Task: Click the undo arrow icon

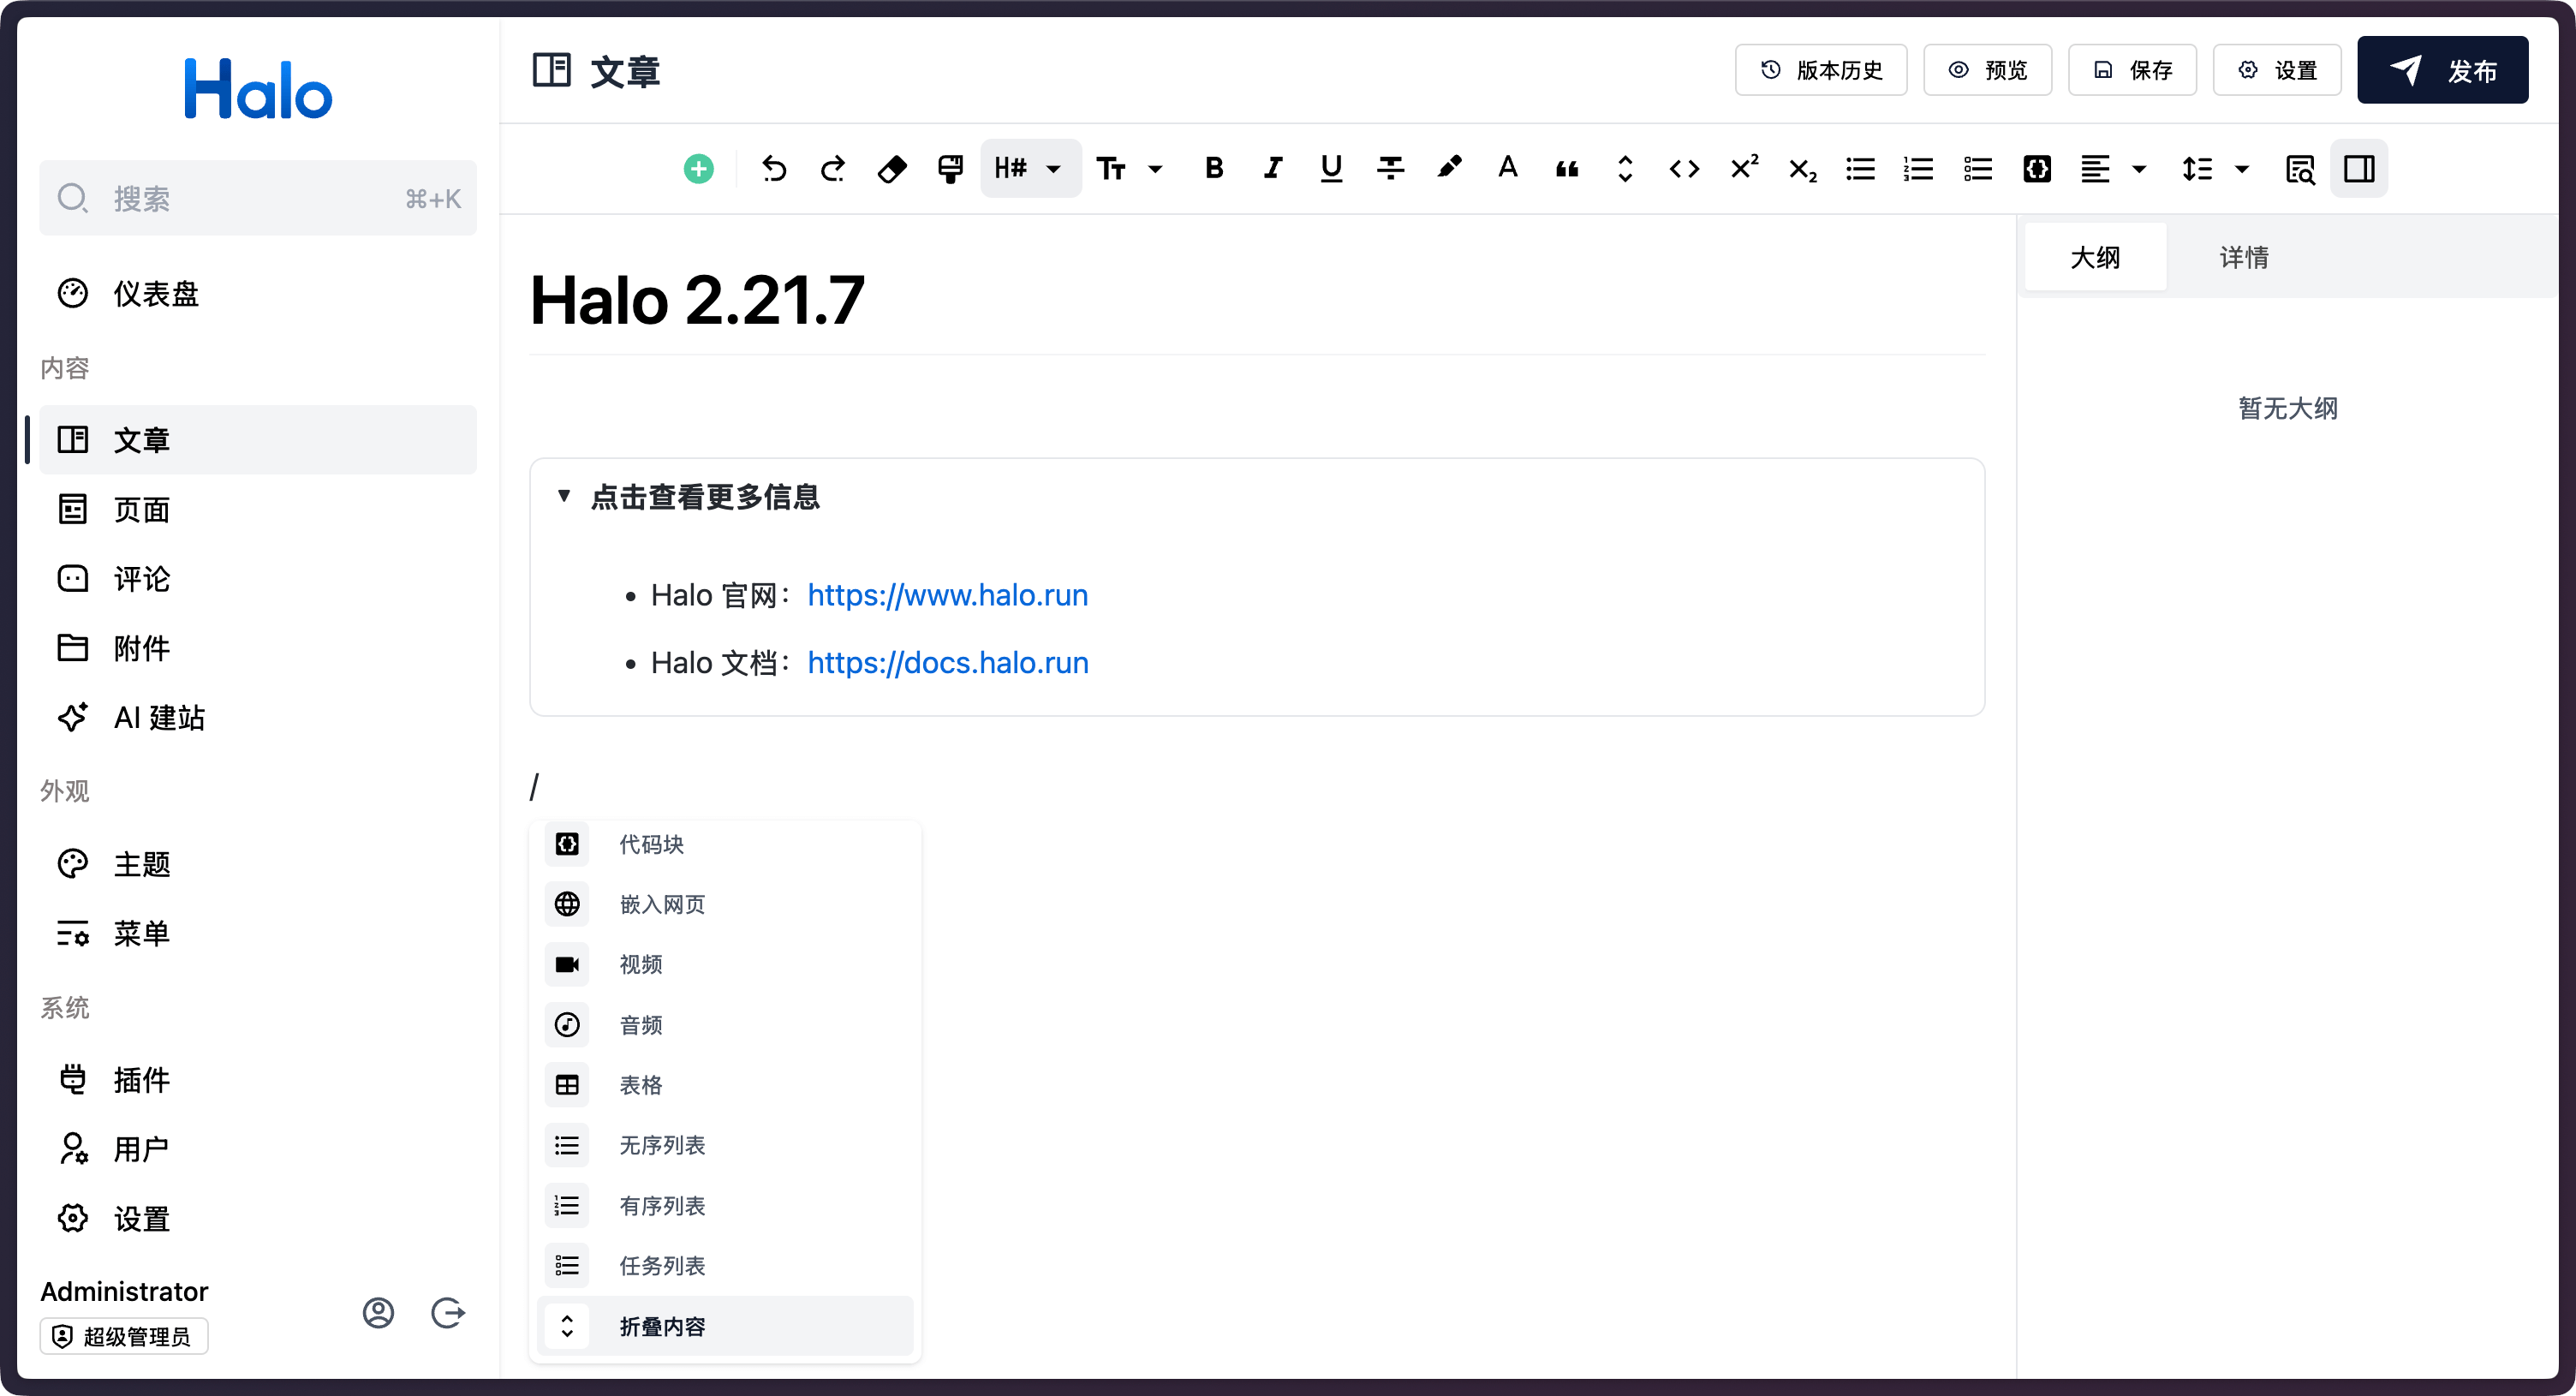Action: 774,169
